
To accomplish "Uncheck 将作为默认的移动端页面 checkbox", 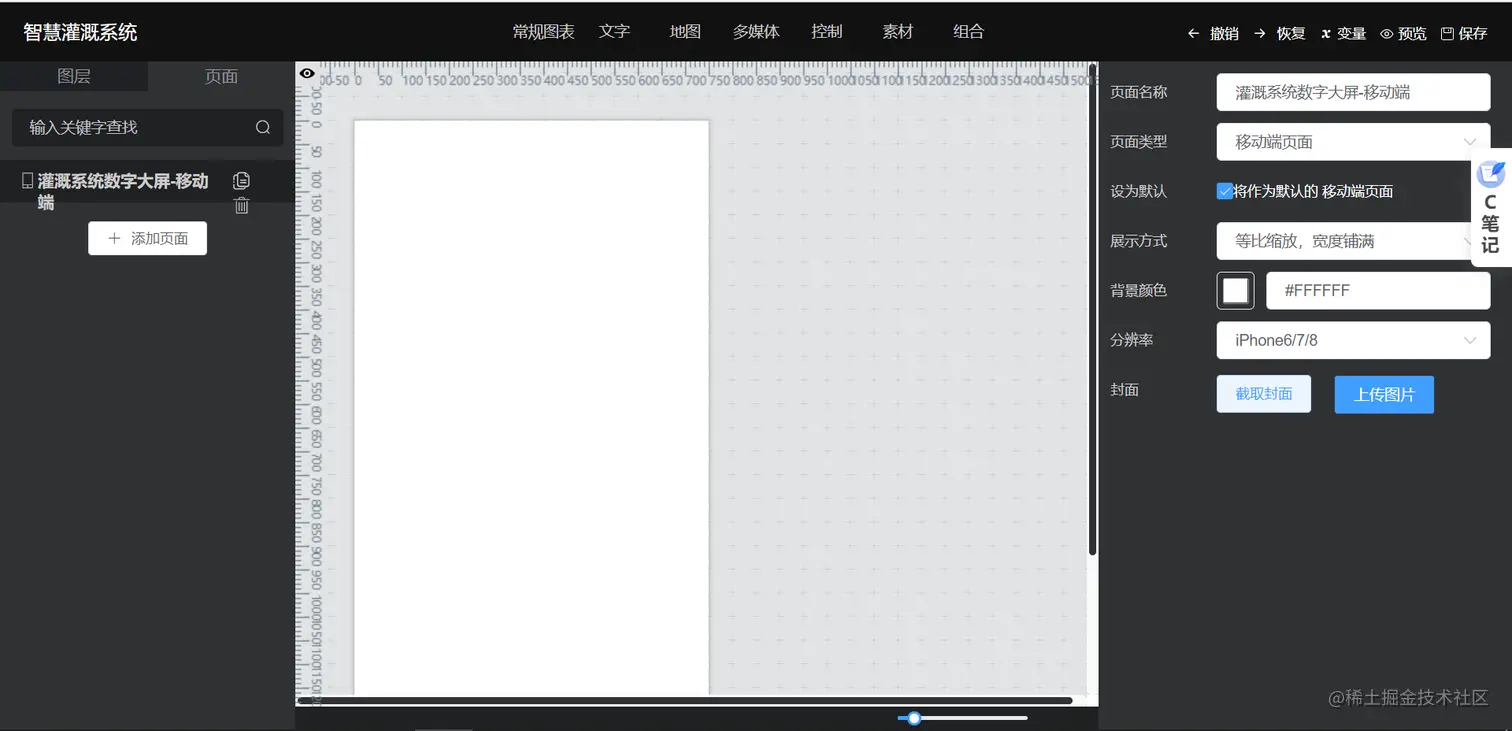I will pyautogui.click(x=1224, y=191).
